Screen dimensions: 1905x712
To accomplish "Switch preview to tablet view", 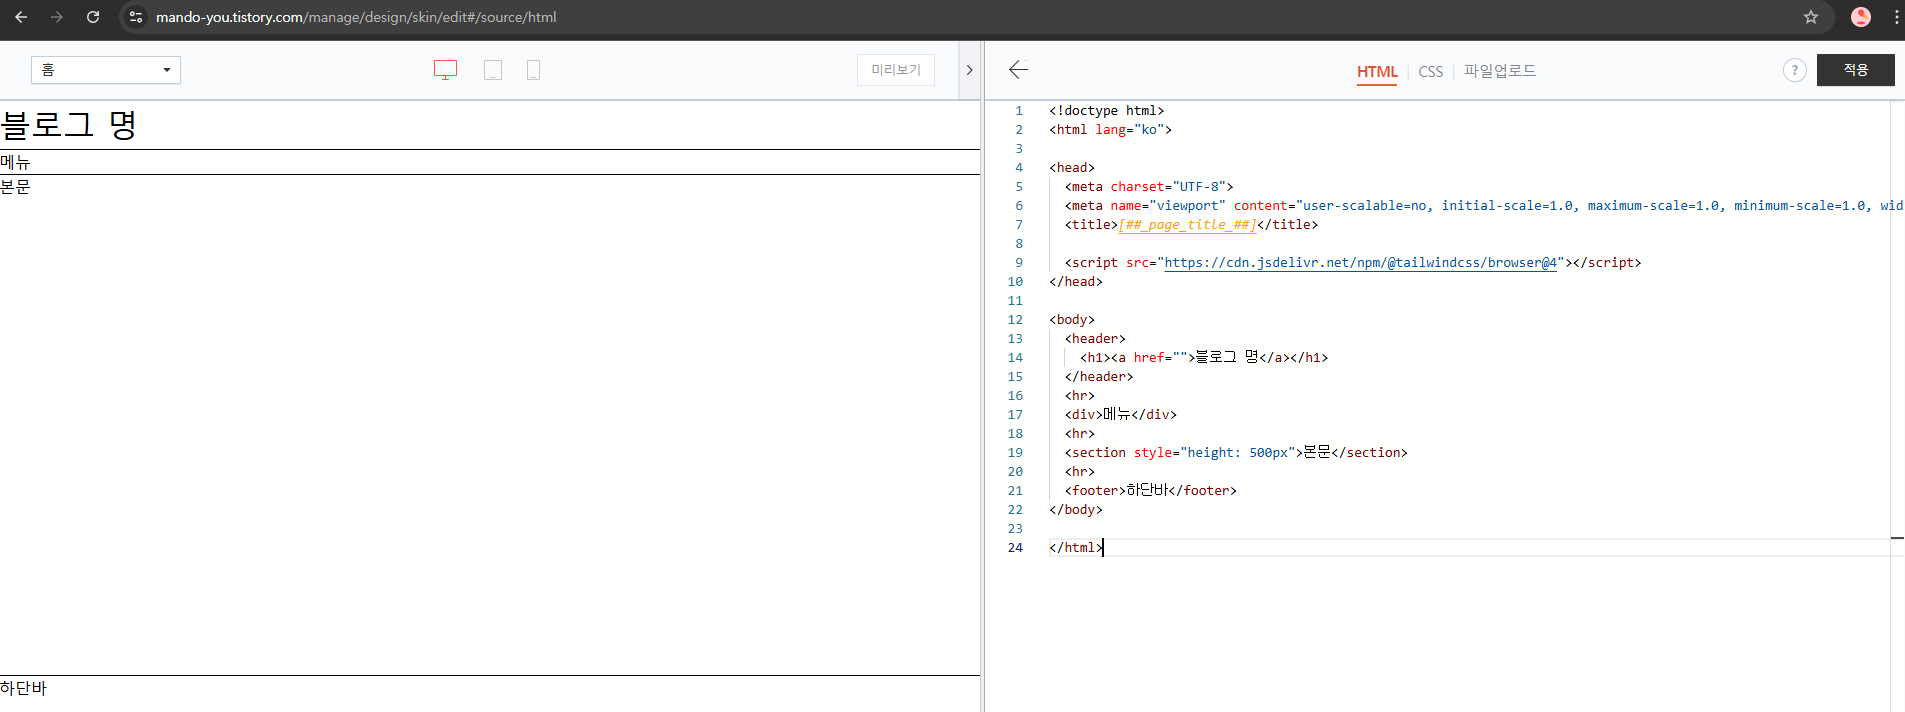I will click(493, 70).
